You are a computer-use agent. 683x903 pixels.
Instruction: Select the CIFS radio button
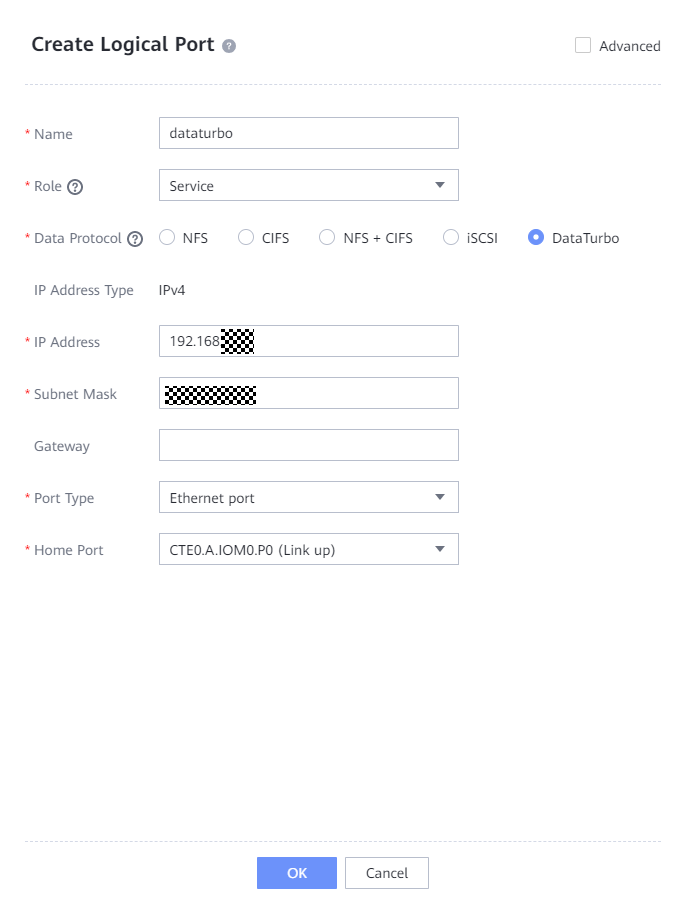[246, 238]
